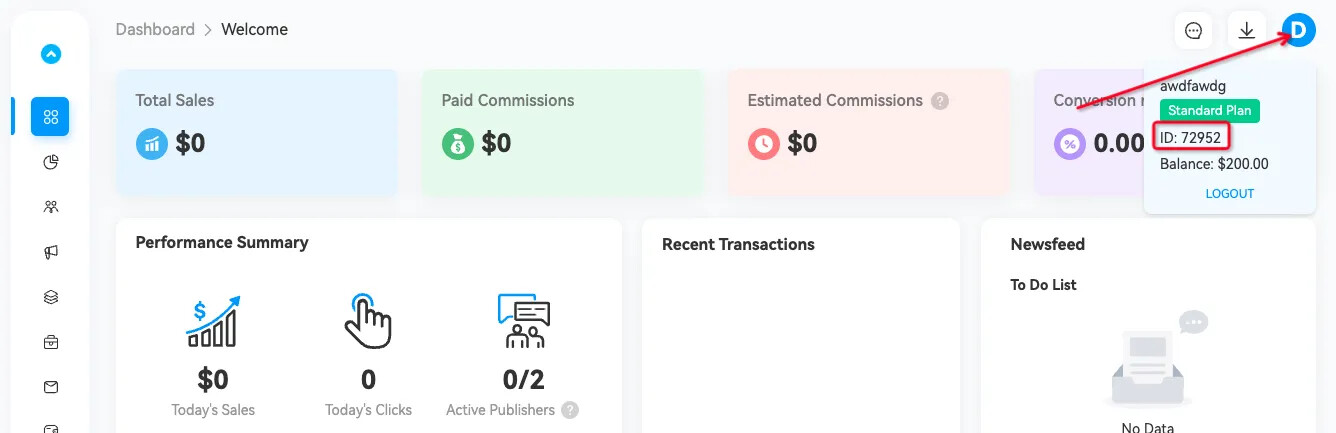Click the download arrow icon
1336x433 pixels.
tap(1246, 31)
